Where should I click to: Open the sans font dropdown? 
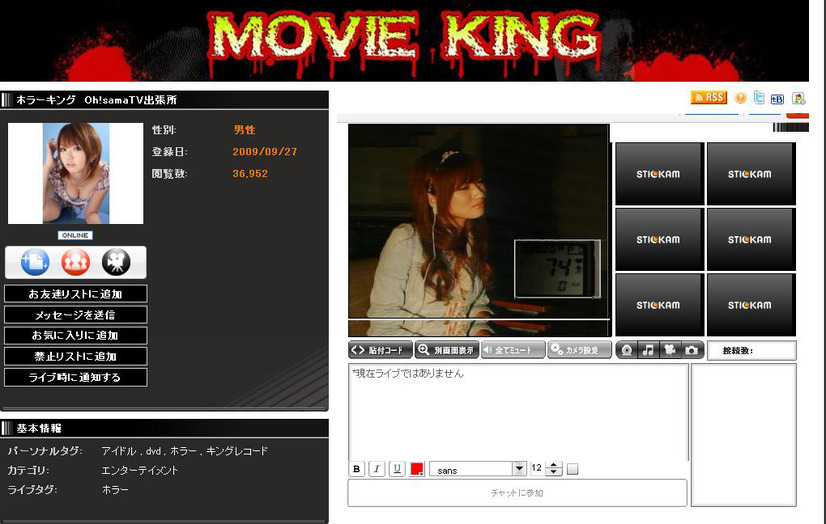pos(478,469)
